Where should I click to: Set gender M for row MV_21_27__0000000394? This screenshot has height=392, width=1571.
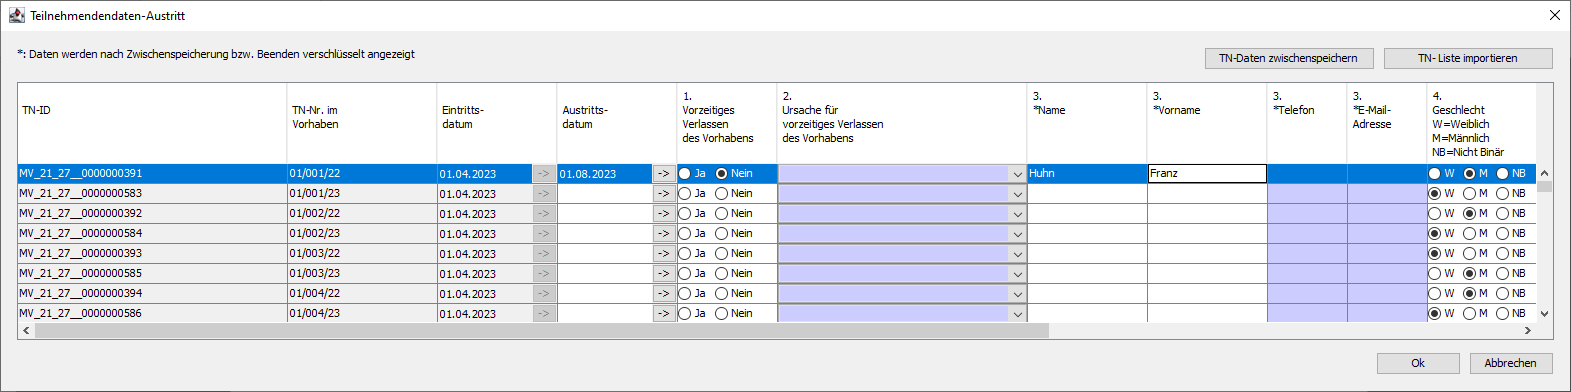click(x=1469, y=293)
